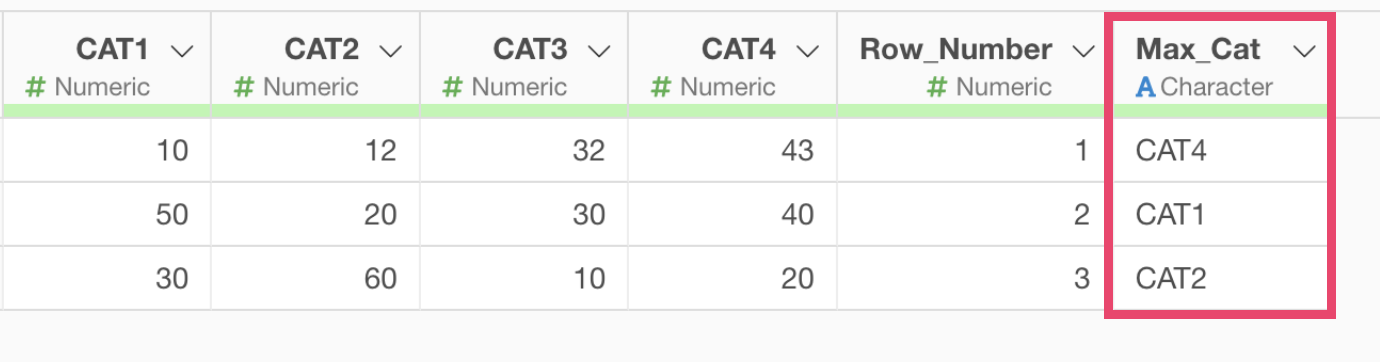
Task: Click the CAT2 cell with value 60
Action: point(315,278)
